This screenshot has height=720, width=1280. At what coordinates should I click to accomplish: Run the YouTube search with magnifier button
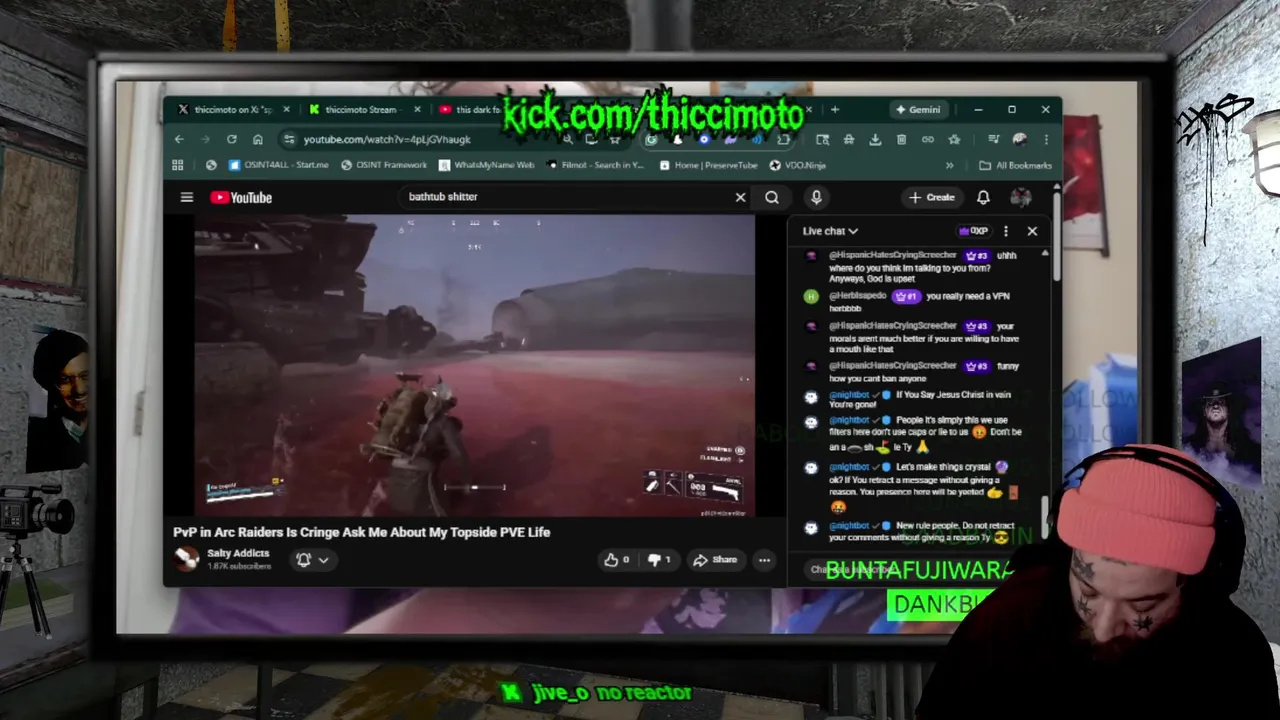[772, 197]
